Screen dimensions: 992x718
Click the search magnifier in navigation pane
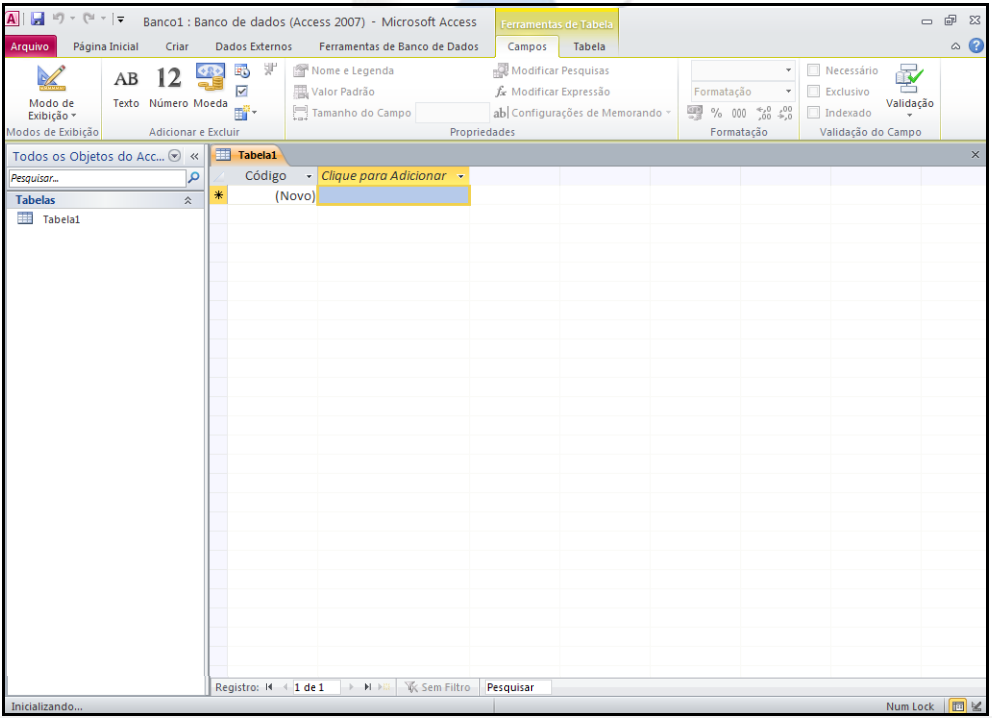coord(194,178)
